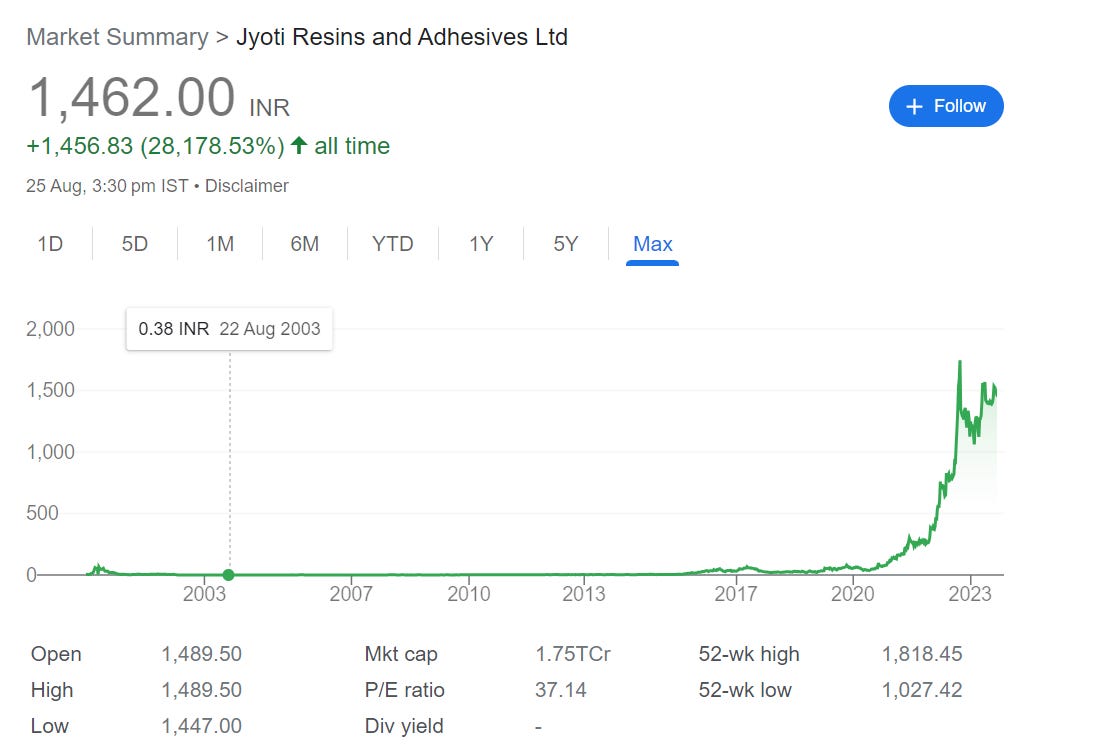The width and height of the screenshot is (1095, 753).
Task: Select the 1Y chart range
Action: point(481,244)
